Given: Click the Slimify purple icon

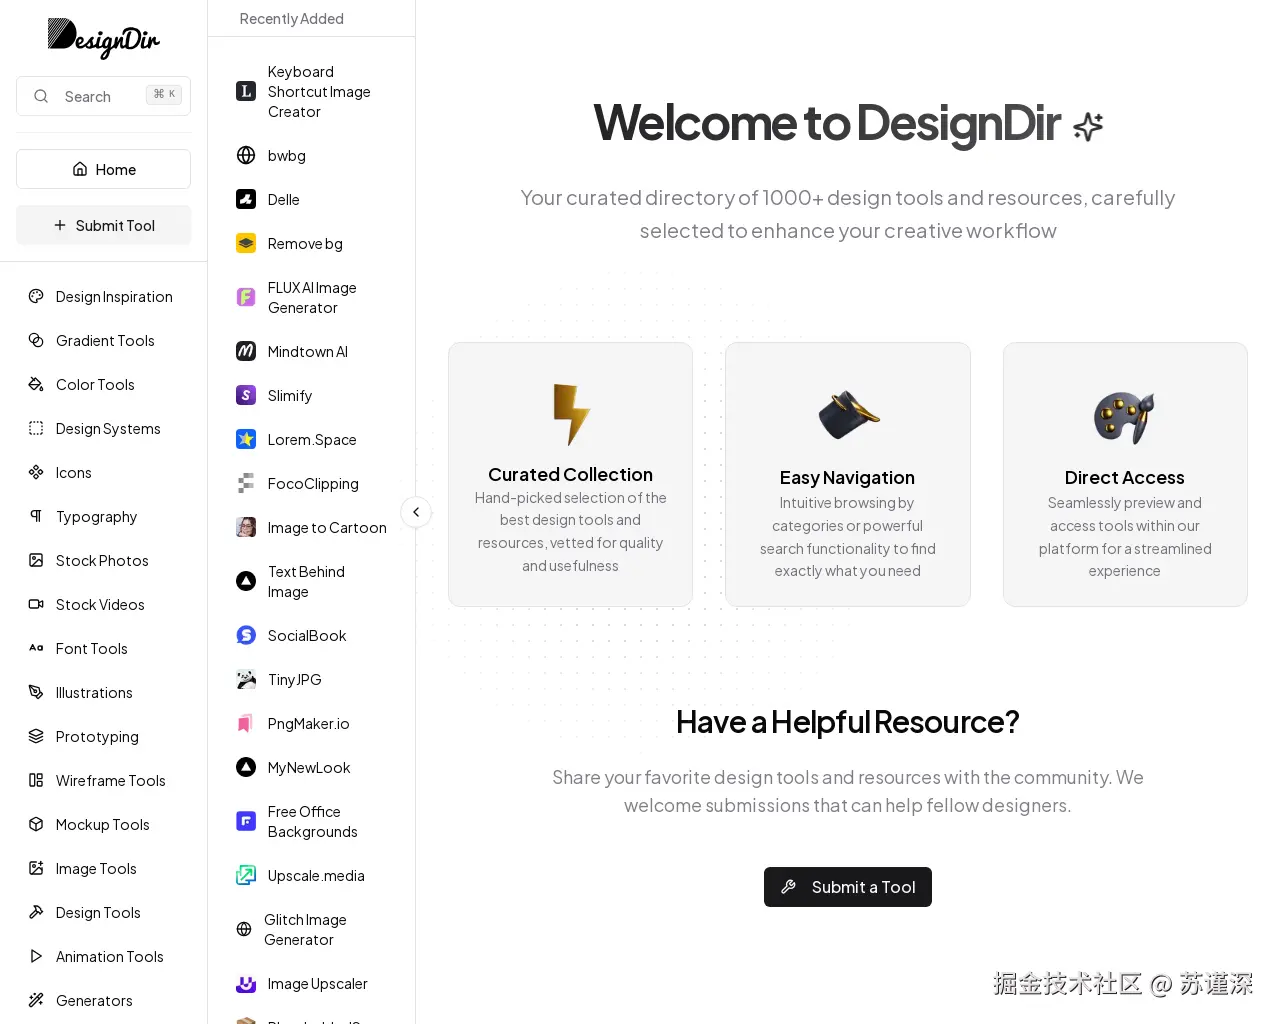Looking at the screenshot, I should click(x=246, y=395).
